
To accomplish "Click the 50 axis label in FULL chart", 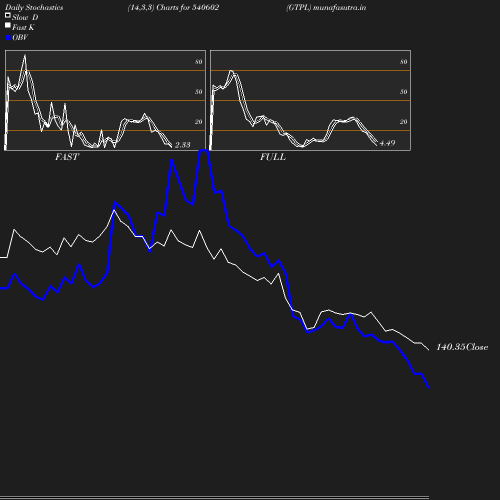I will (x=404, y=92).
